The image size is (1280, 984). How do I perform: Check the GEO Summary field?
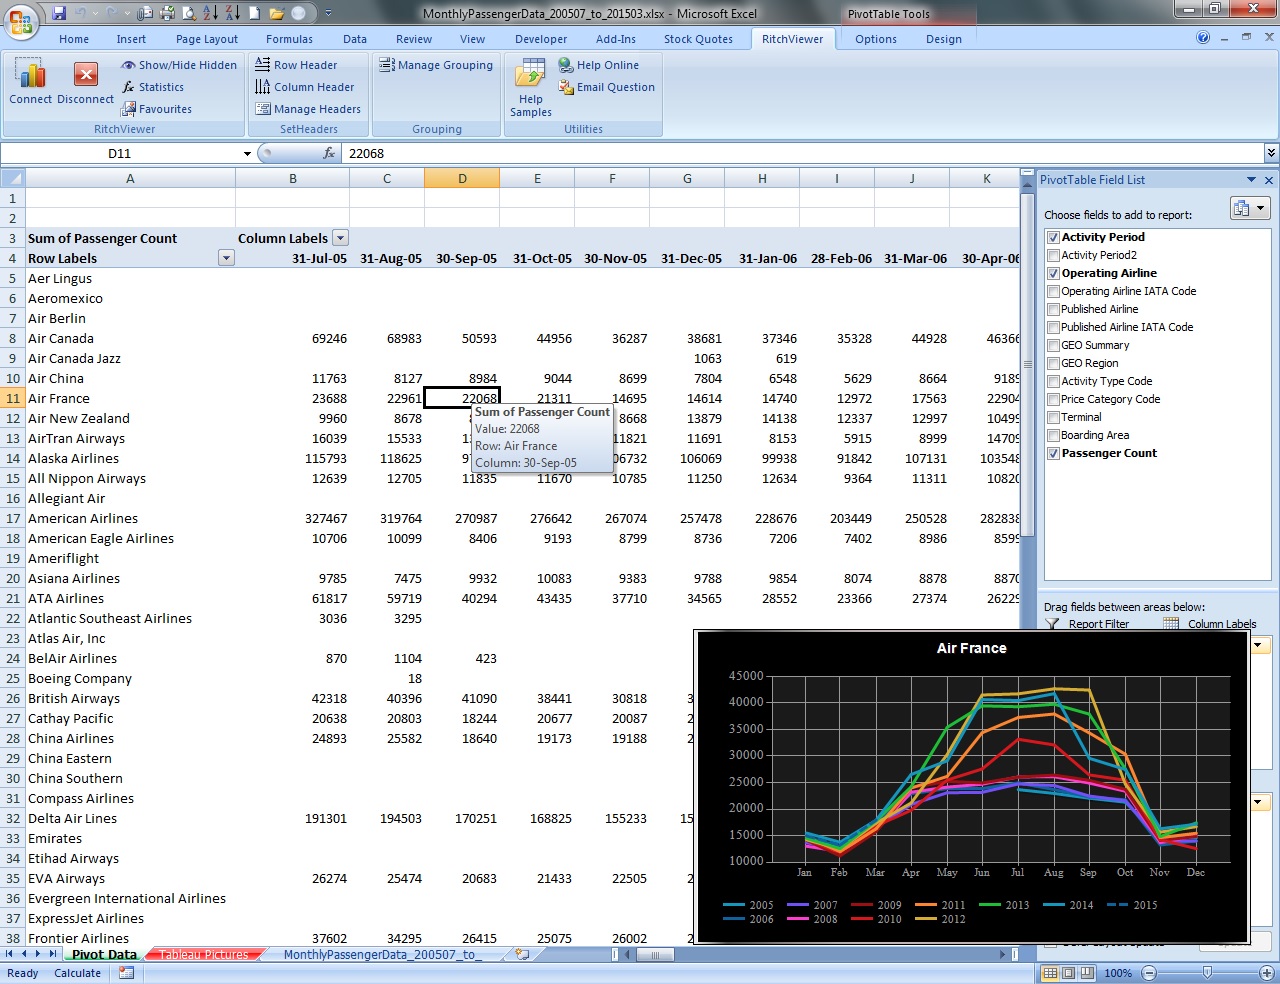point(1053,345)
